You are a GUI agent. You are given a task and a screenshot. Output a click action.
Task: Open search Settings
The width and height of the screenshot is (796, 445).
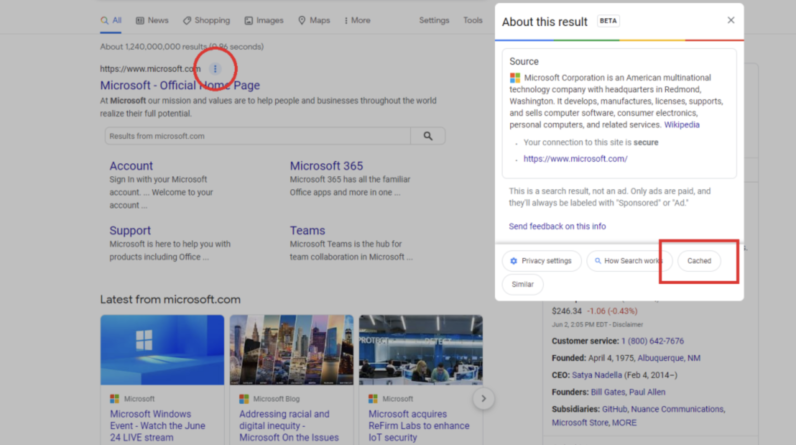pyautogui.click(x=434, y=20)
